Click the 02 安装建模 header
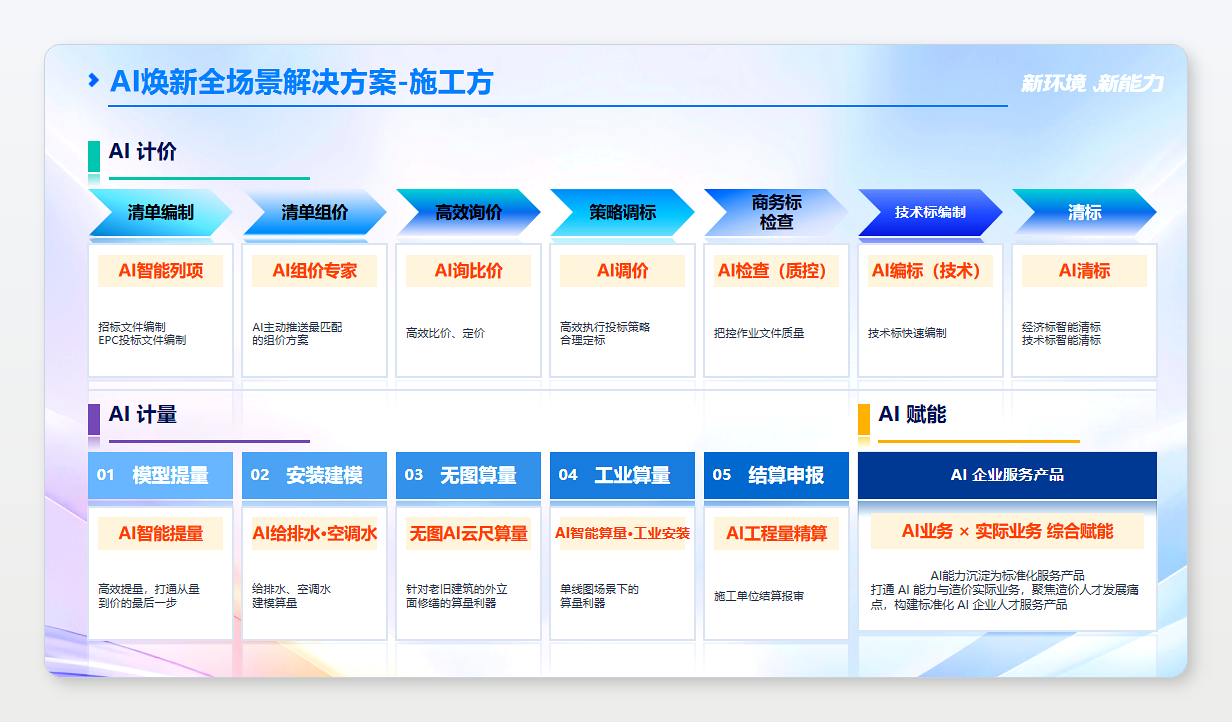Image resolution: width=1232 pixels, height=722 pixels. point(315,475)
